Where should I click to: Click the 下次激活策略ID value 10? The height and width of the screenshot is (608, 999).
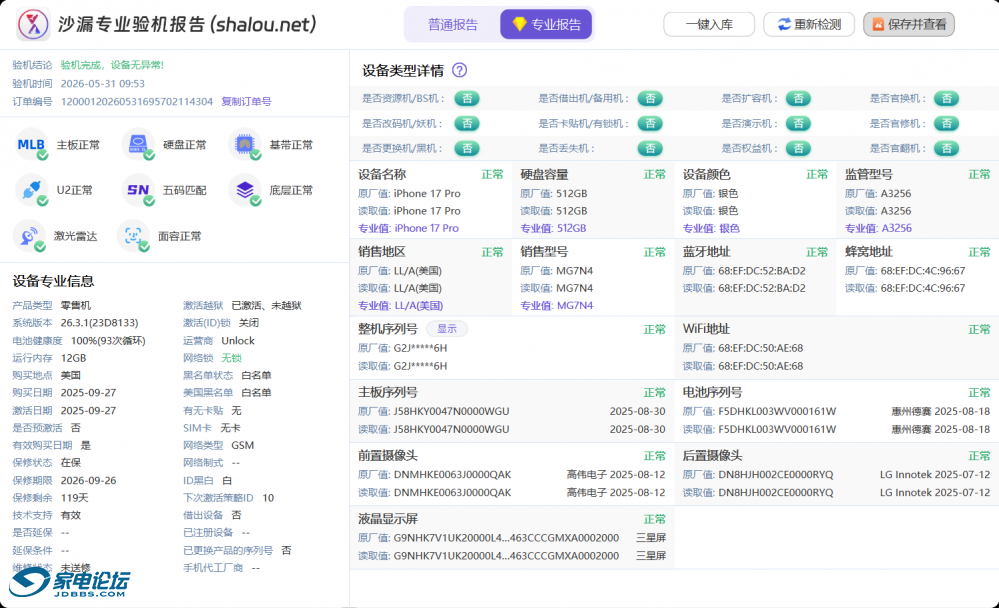click(x=268, y=498)
